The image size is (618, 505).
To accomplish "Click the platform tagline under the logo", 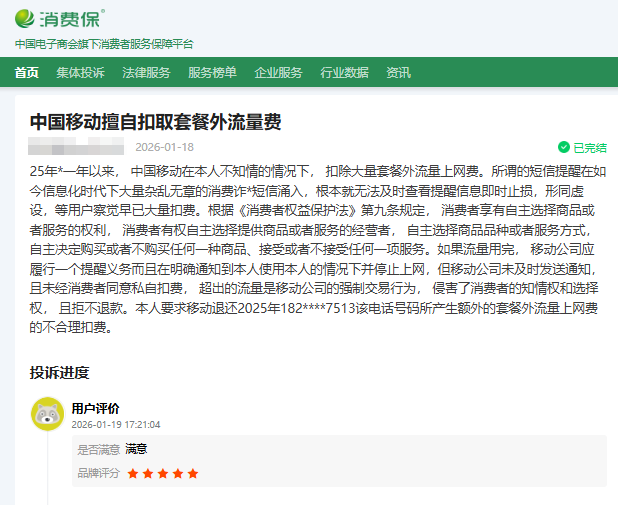I will [104, 44].
